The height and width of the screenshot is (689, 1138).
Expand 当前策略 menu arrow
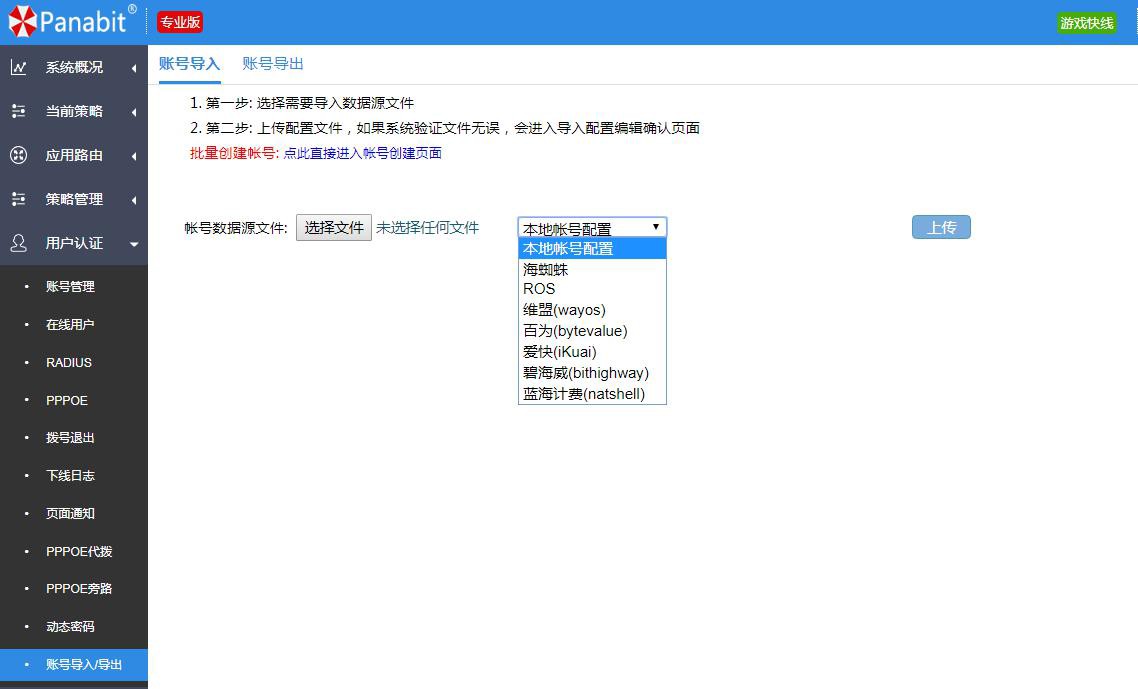[134, 112]
